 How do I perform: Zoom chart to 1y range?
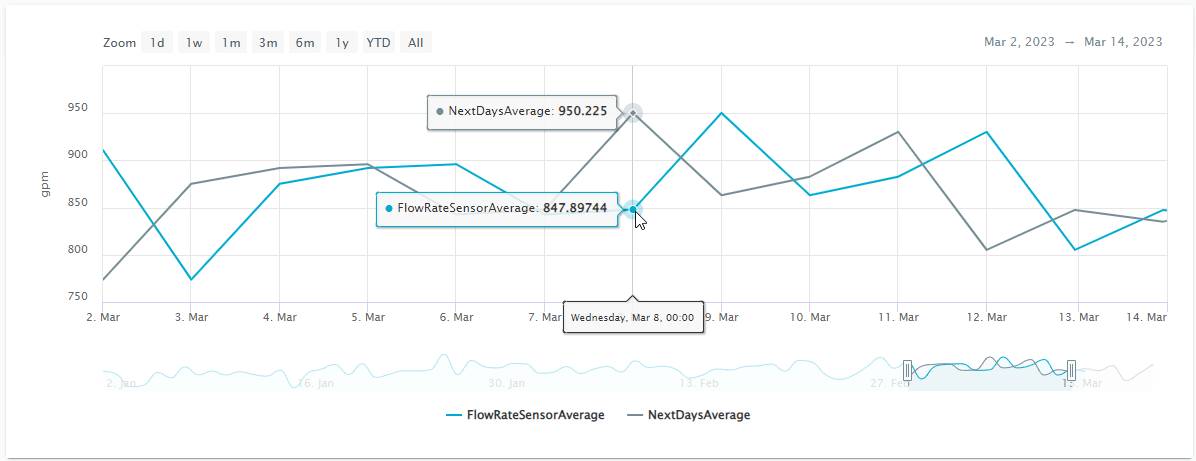pos(342,43)
